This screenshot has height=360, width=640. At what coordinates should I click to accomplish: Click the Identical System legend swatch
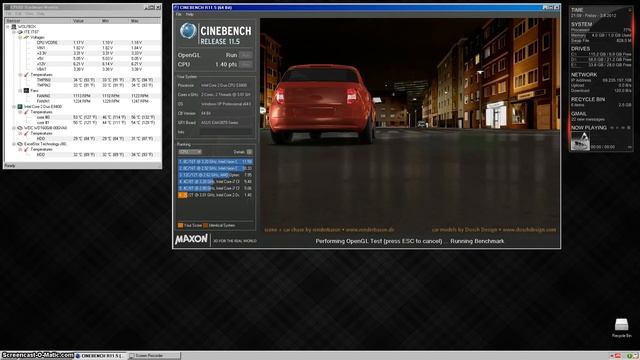205,225
